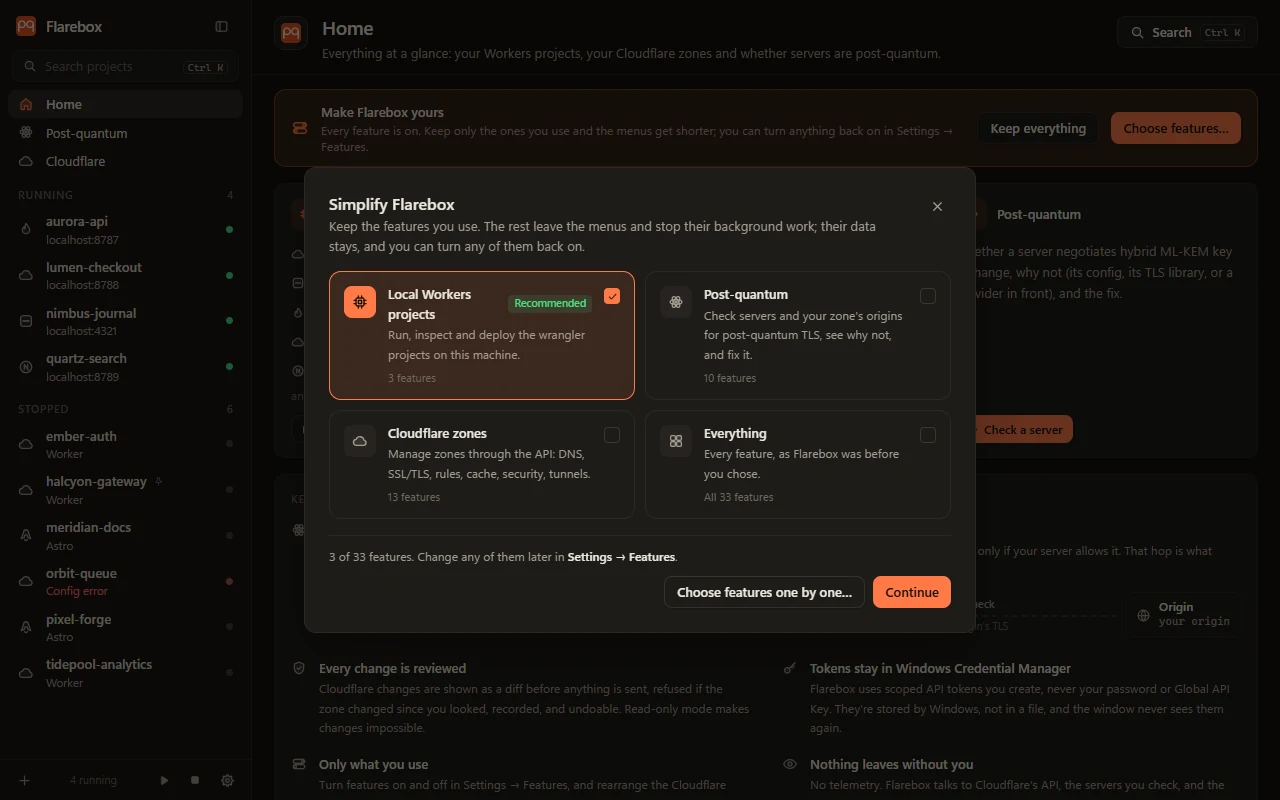This screenshot has width=1280, height=800.
Task: Click the Everything grid icon
Action: (x=676, y=441)
